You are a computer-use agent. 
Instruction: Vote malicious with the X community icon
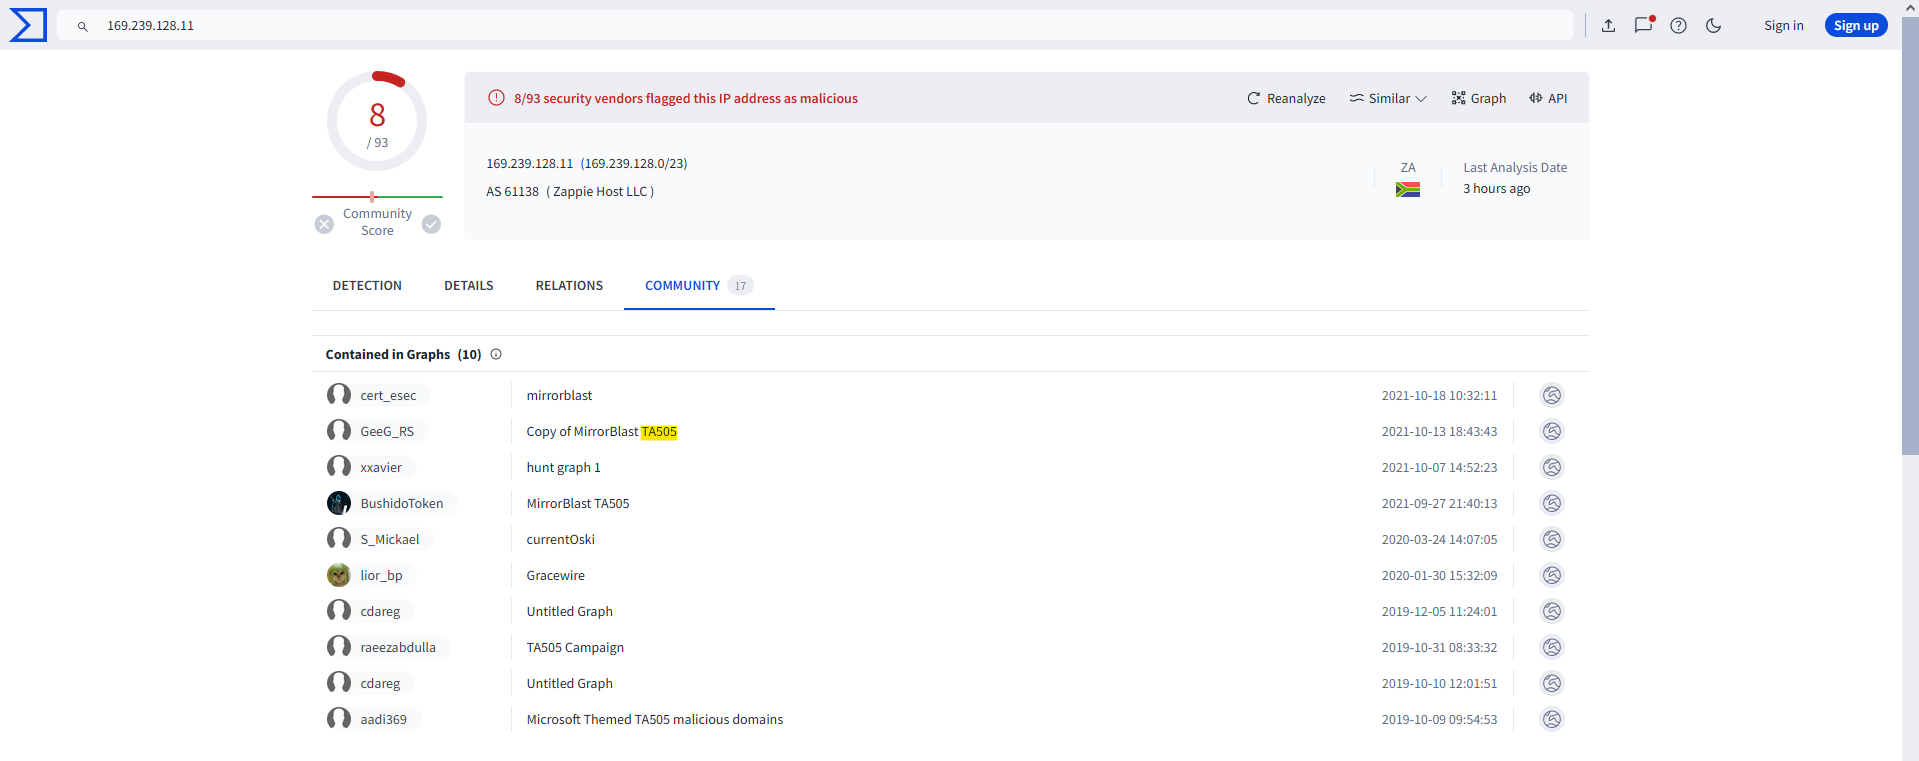click(x=324, y=224)
